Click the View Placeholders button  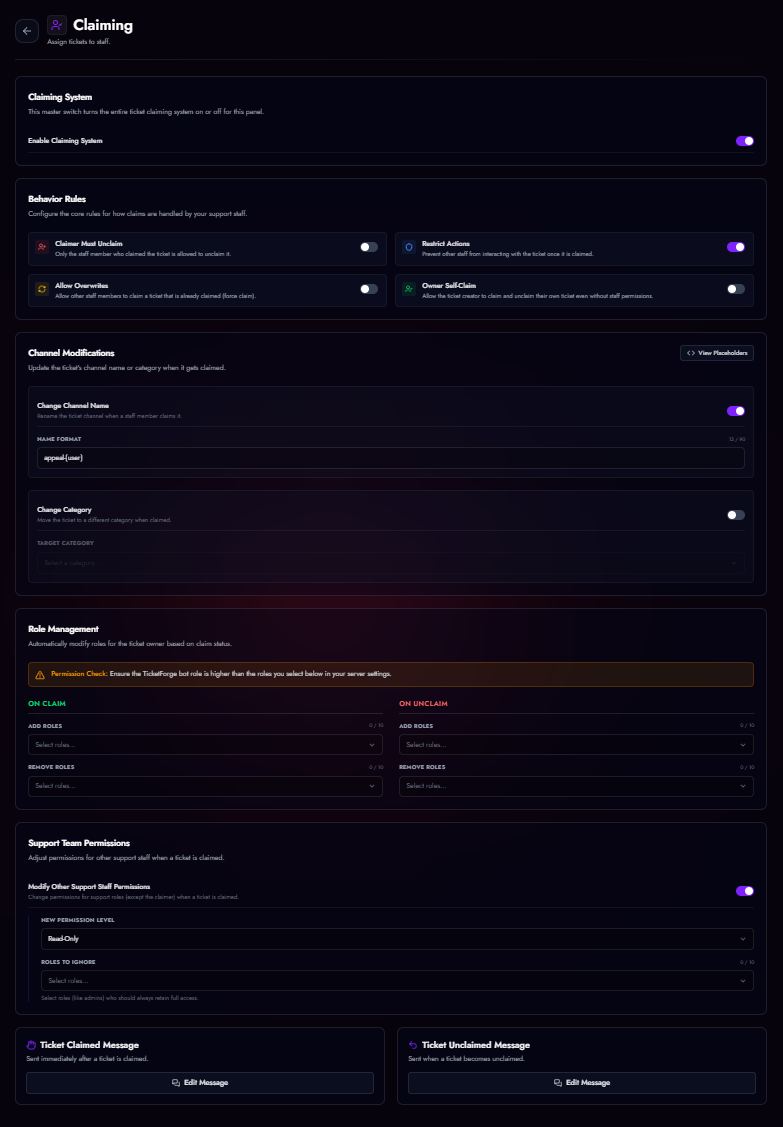[716, 352]
